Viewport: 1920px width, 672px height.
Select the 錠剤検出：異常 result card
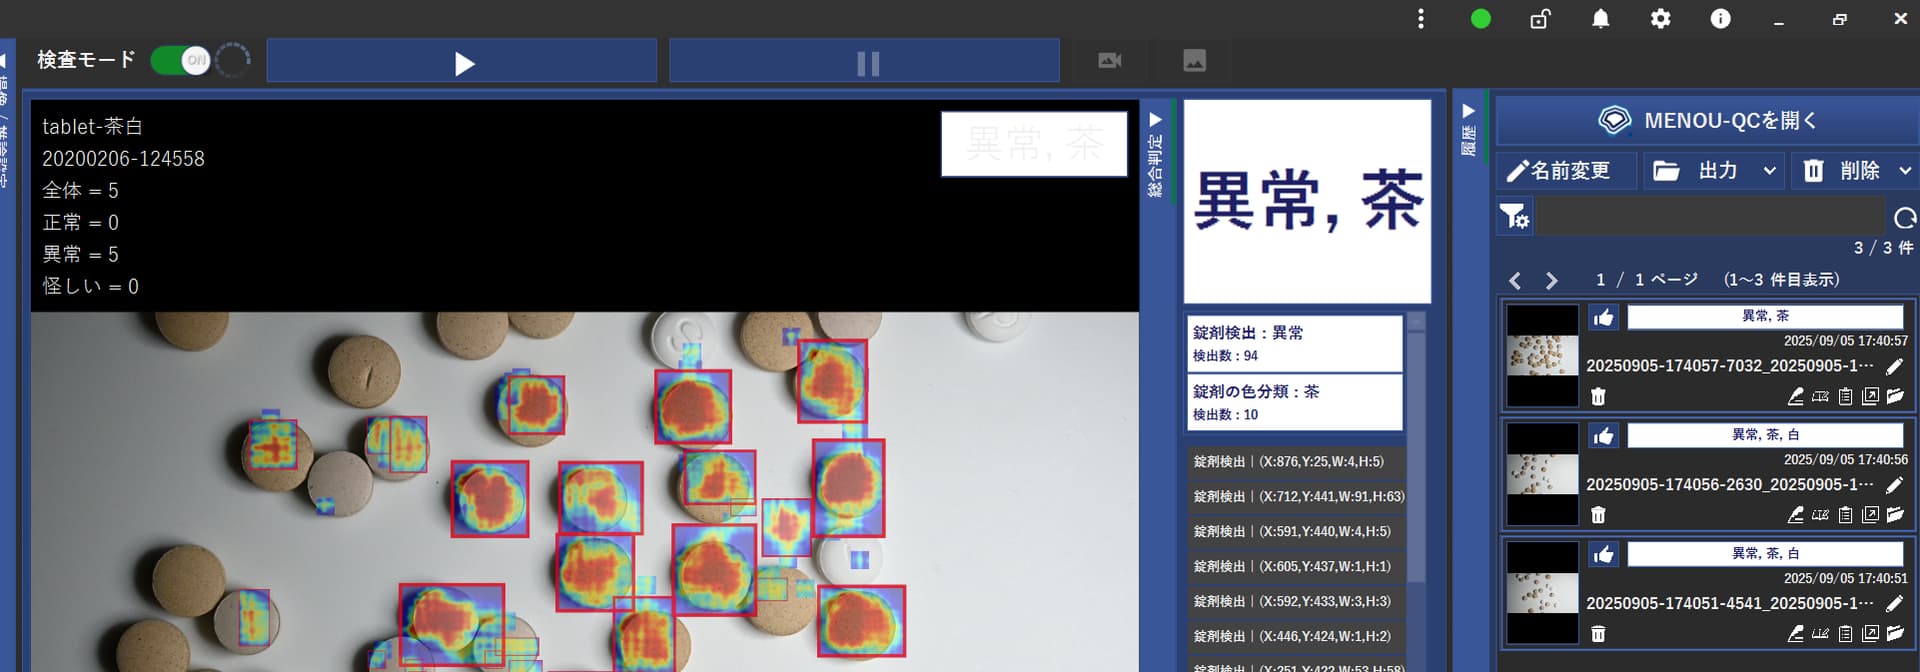1295,344
